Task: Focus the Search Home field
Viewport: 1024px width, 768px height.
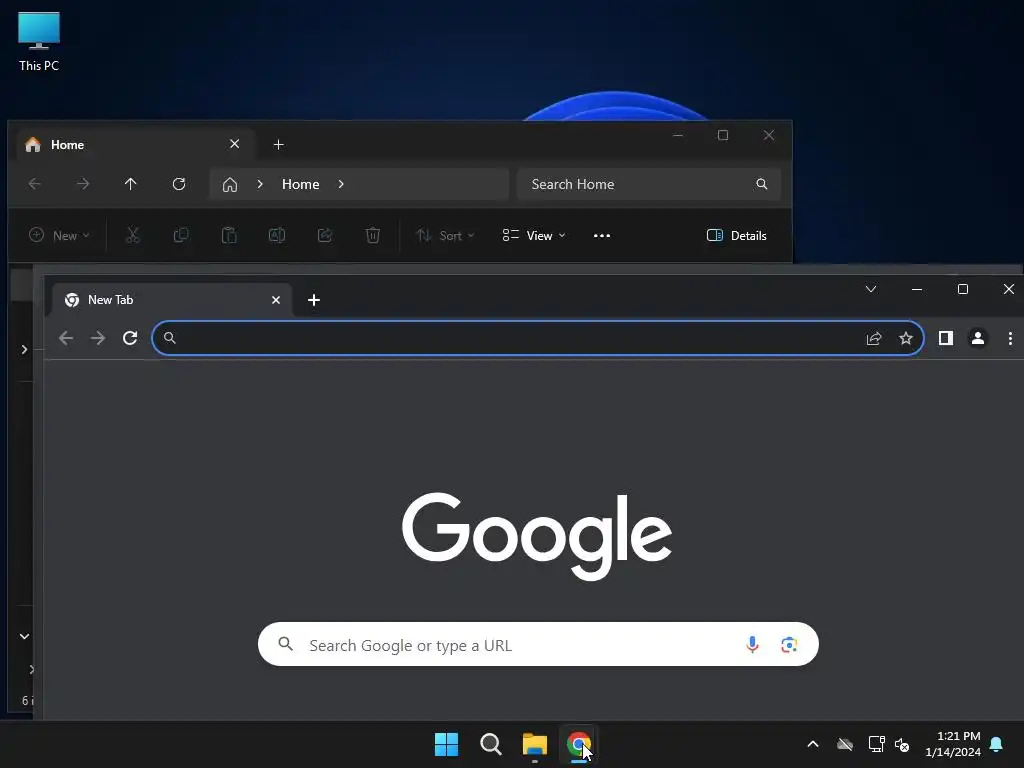Action: (x=648, y=184)
